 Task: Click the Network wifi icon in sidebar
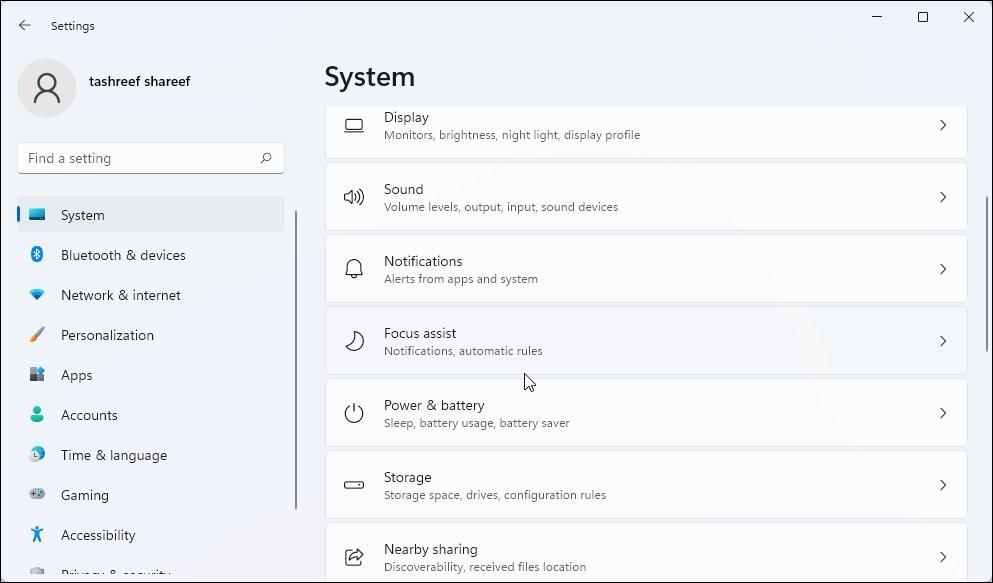tap(37, 294)
